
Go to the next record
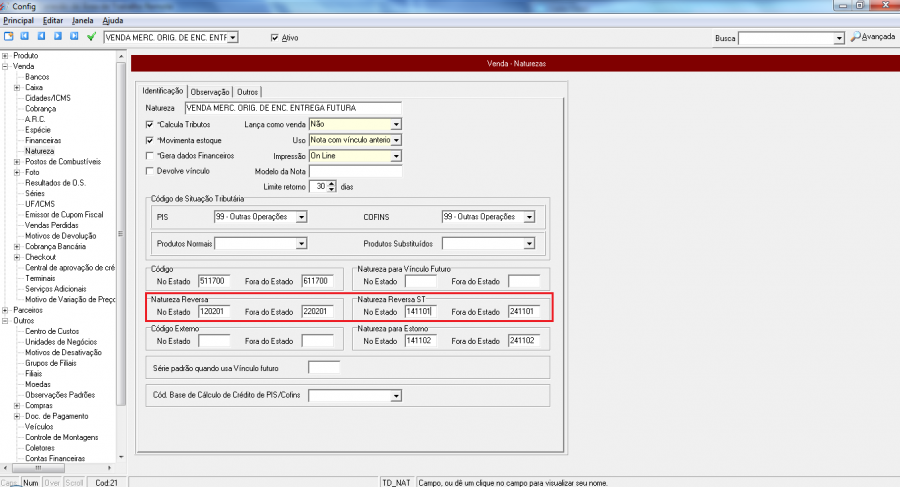[58, 37]
